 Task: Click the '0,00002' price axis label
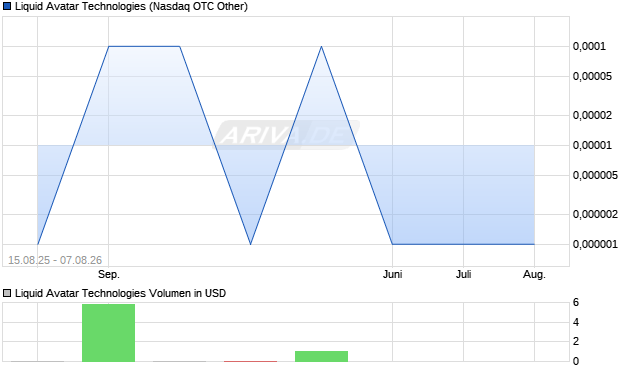(592, 115)
